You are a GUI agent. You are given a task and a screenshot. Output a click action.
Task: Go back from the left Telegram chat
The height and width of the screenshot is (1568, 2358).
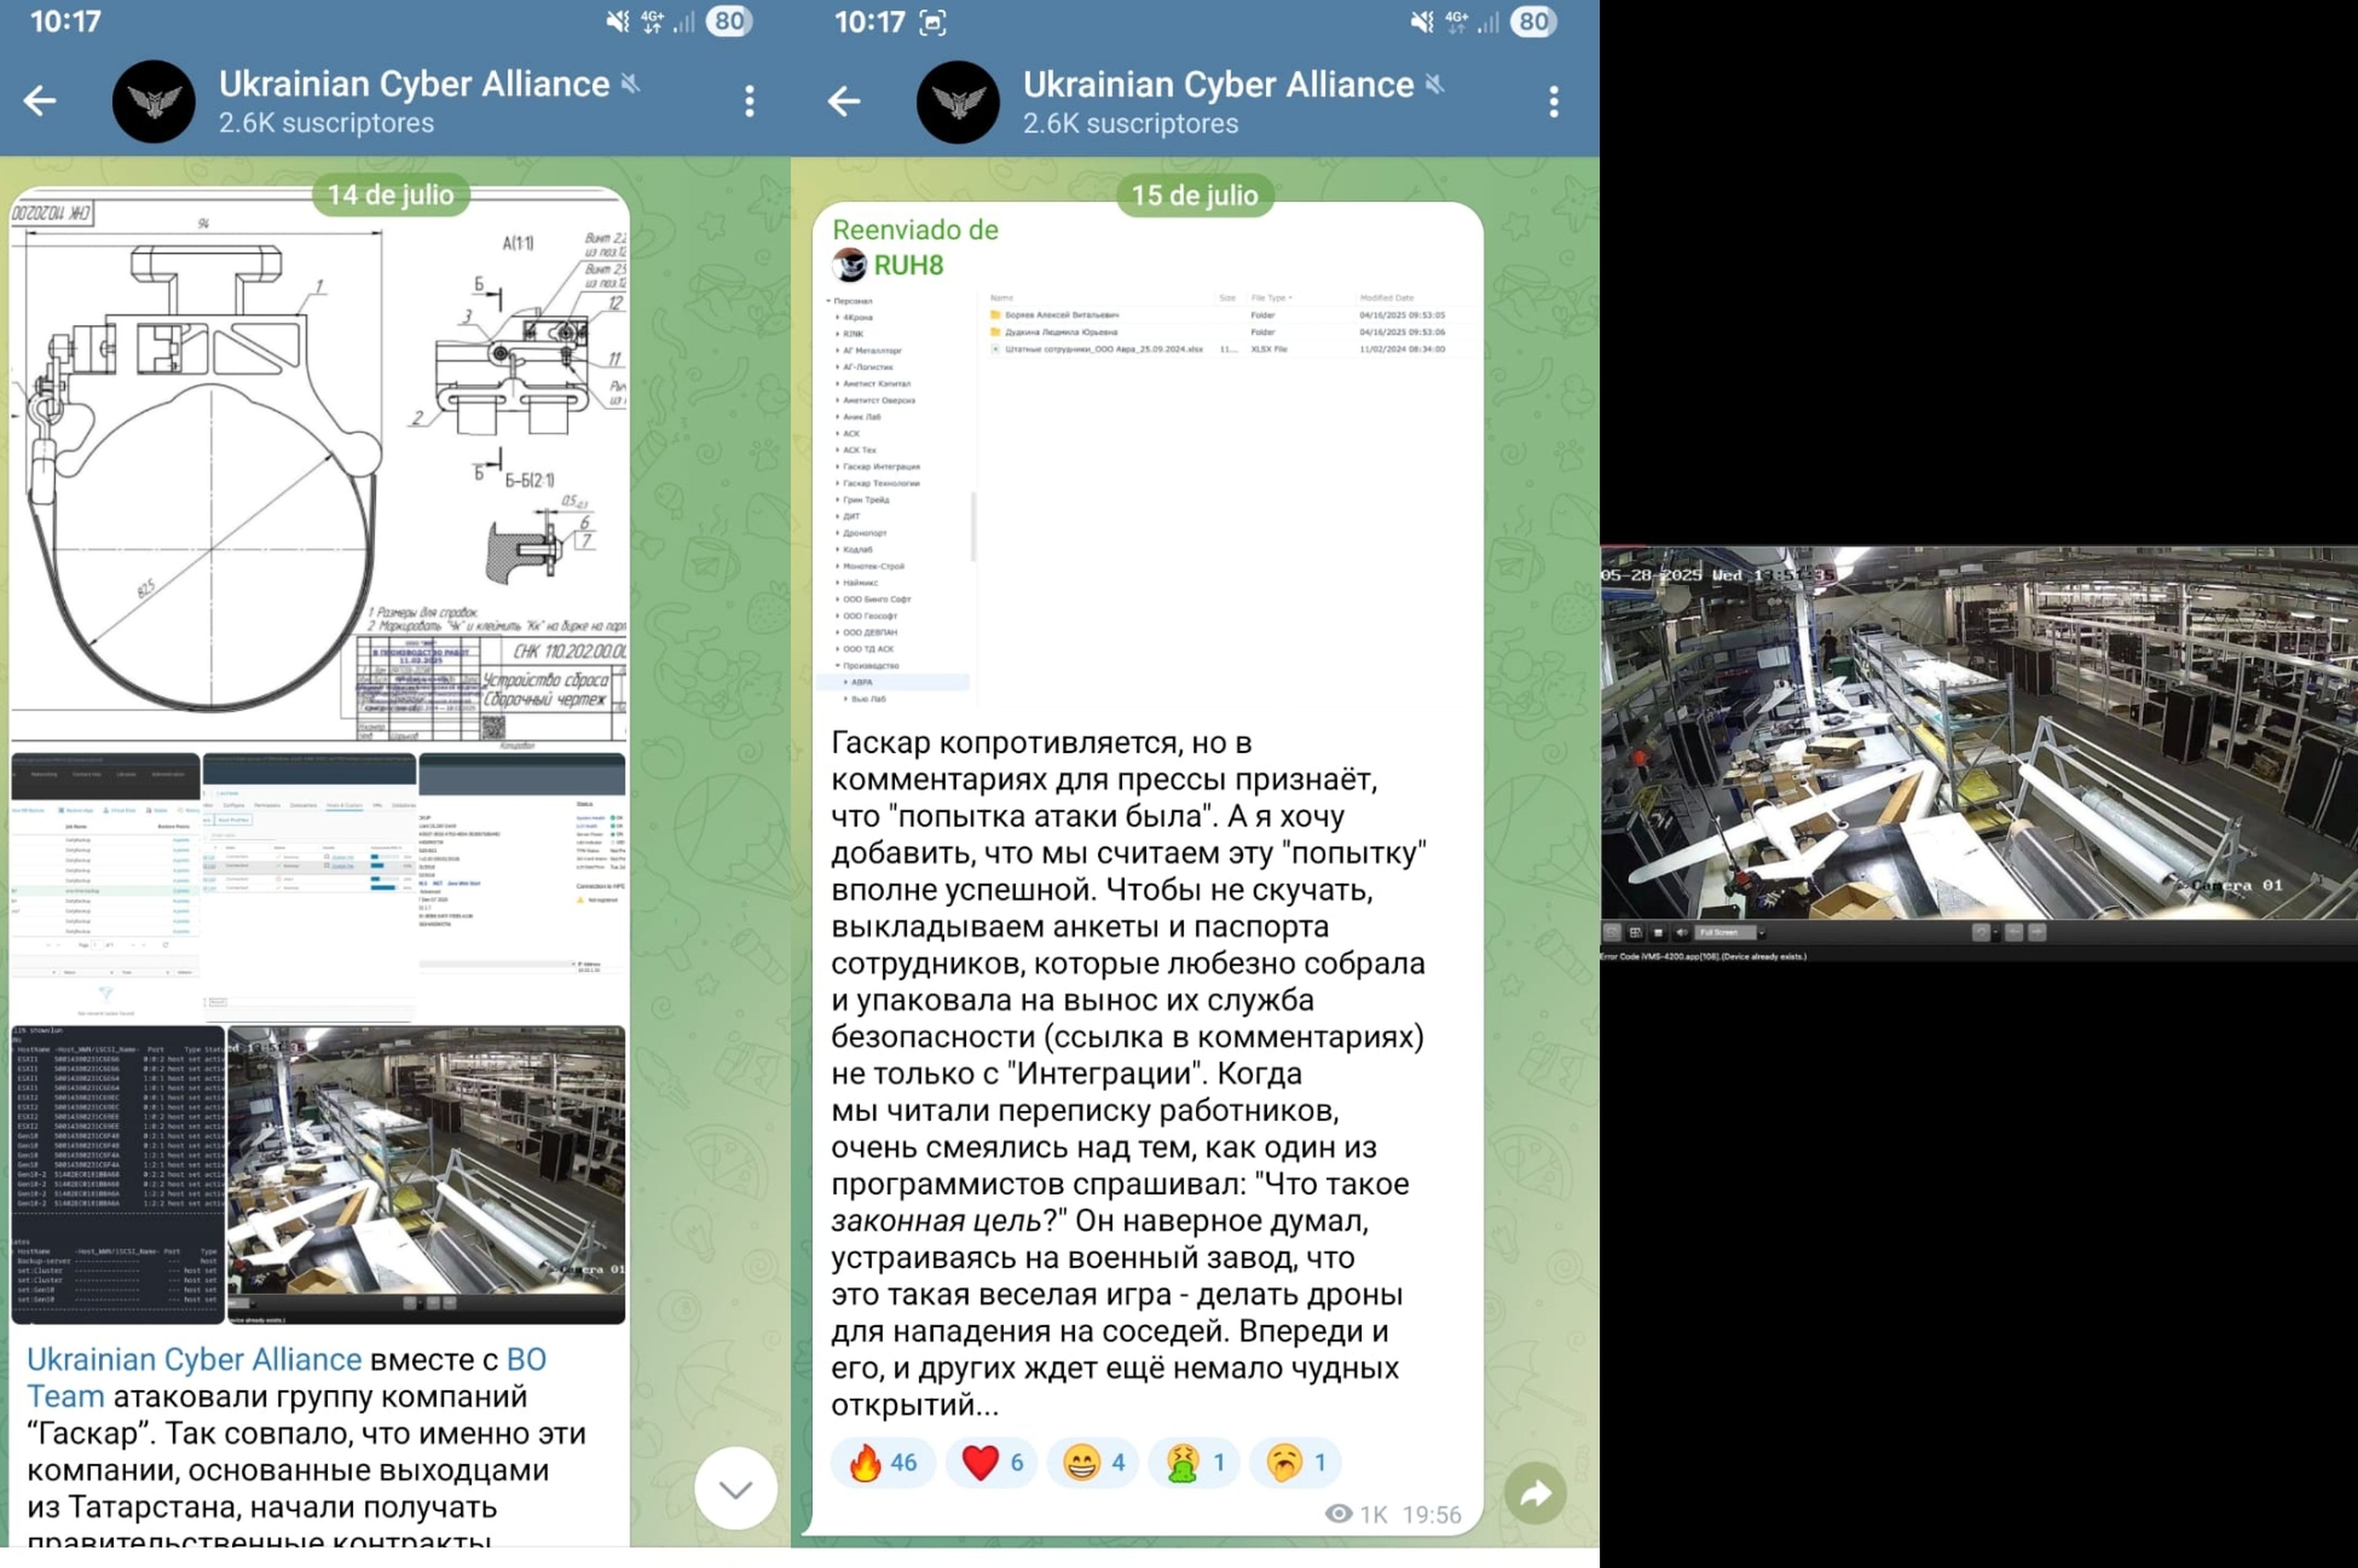point(40,100)
